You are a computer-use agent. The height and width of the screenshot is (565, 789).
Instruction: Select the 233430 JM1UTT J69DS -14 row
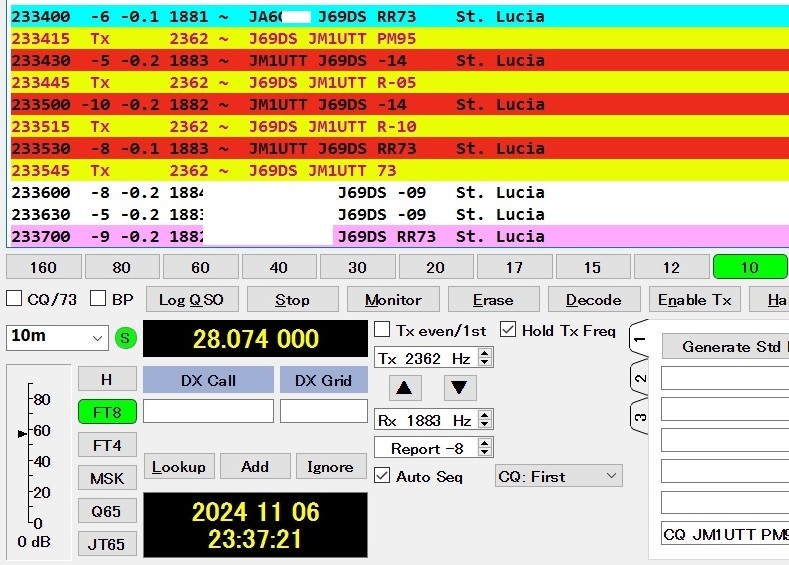coord(400,61)
